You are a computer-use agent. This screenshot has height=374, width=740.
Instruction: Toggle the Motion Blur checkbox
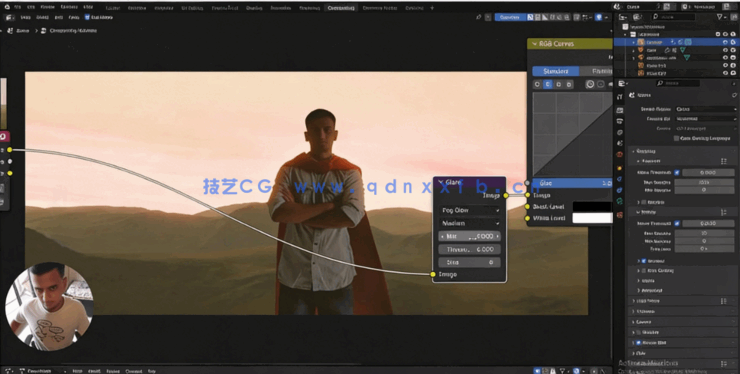639,343
